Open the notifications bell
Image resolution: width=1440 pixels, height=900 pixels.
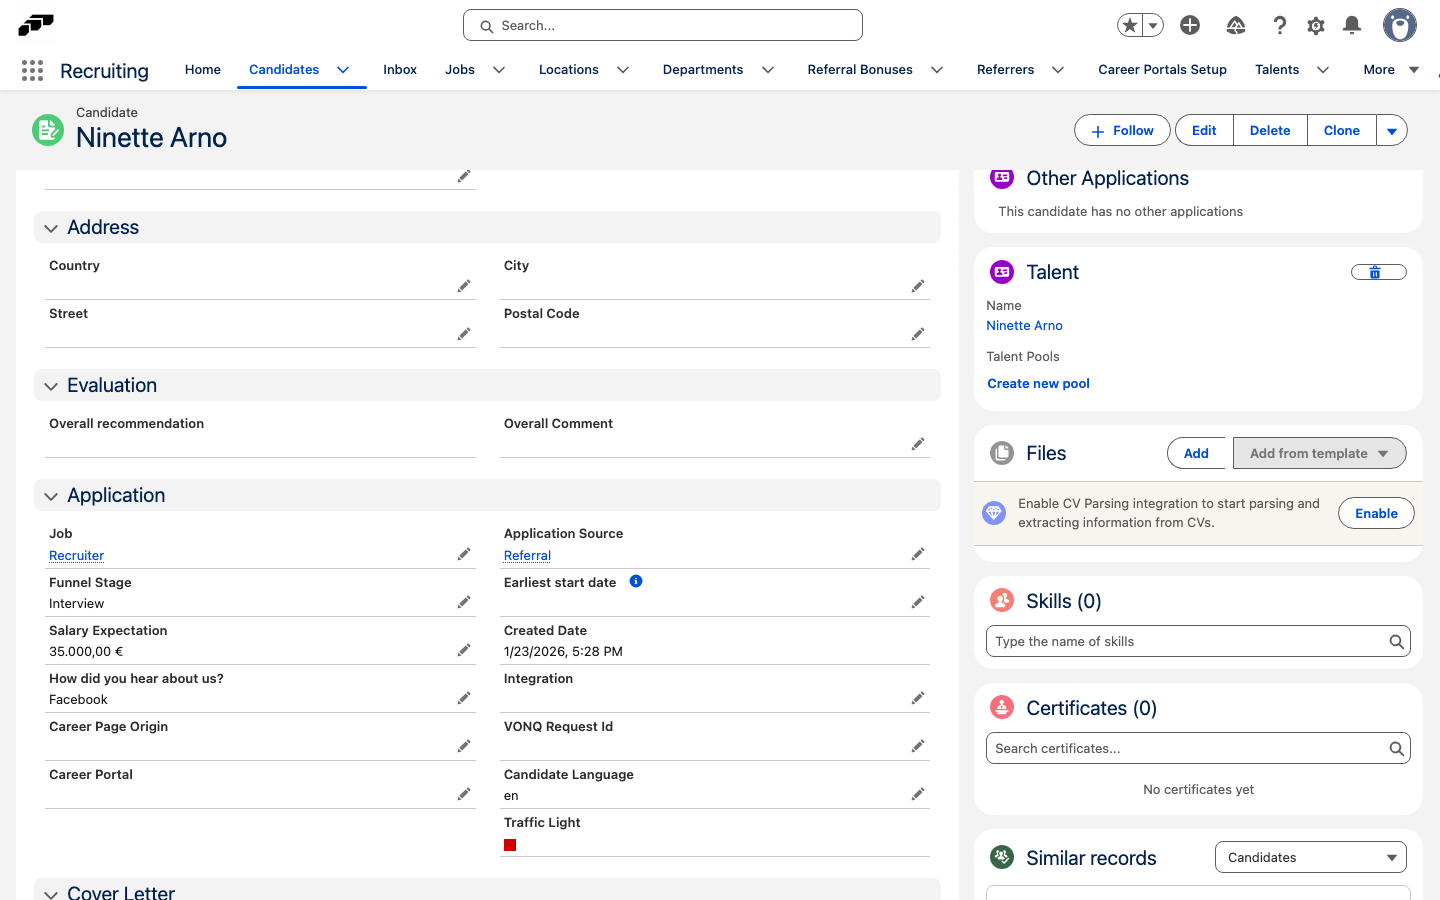click(x=1352, y=25)
